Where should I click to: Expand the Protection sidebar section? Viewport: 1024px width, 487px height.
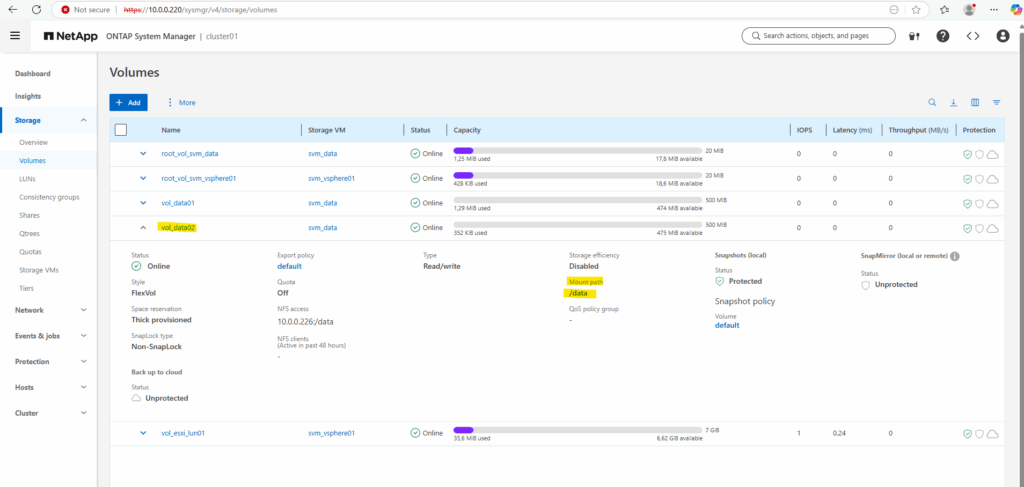84,362
